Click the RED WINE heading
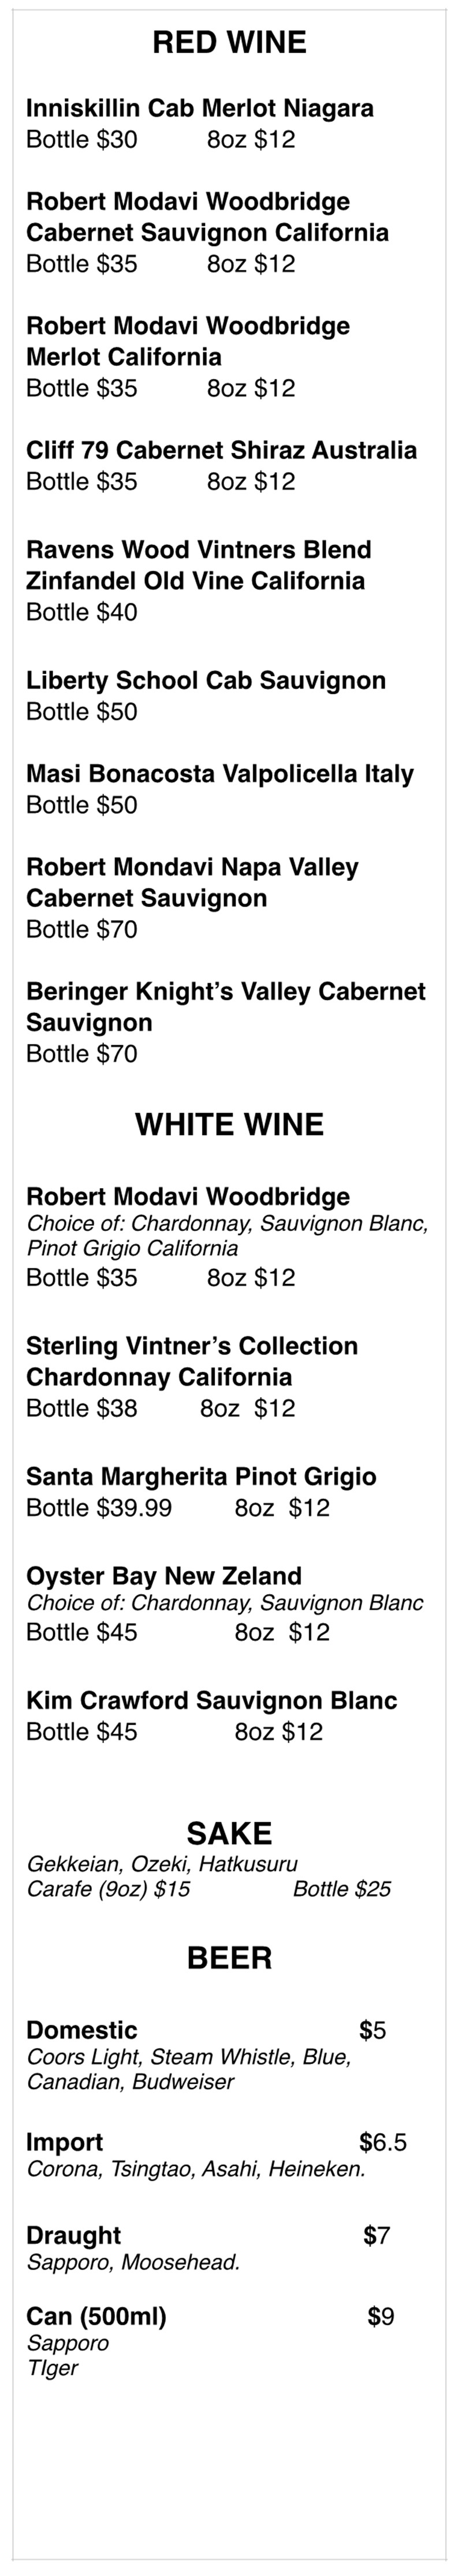 point(229,42)
